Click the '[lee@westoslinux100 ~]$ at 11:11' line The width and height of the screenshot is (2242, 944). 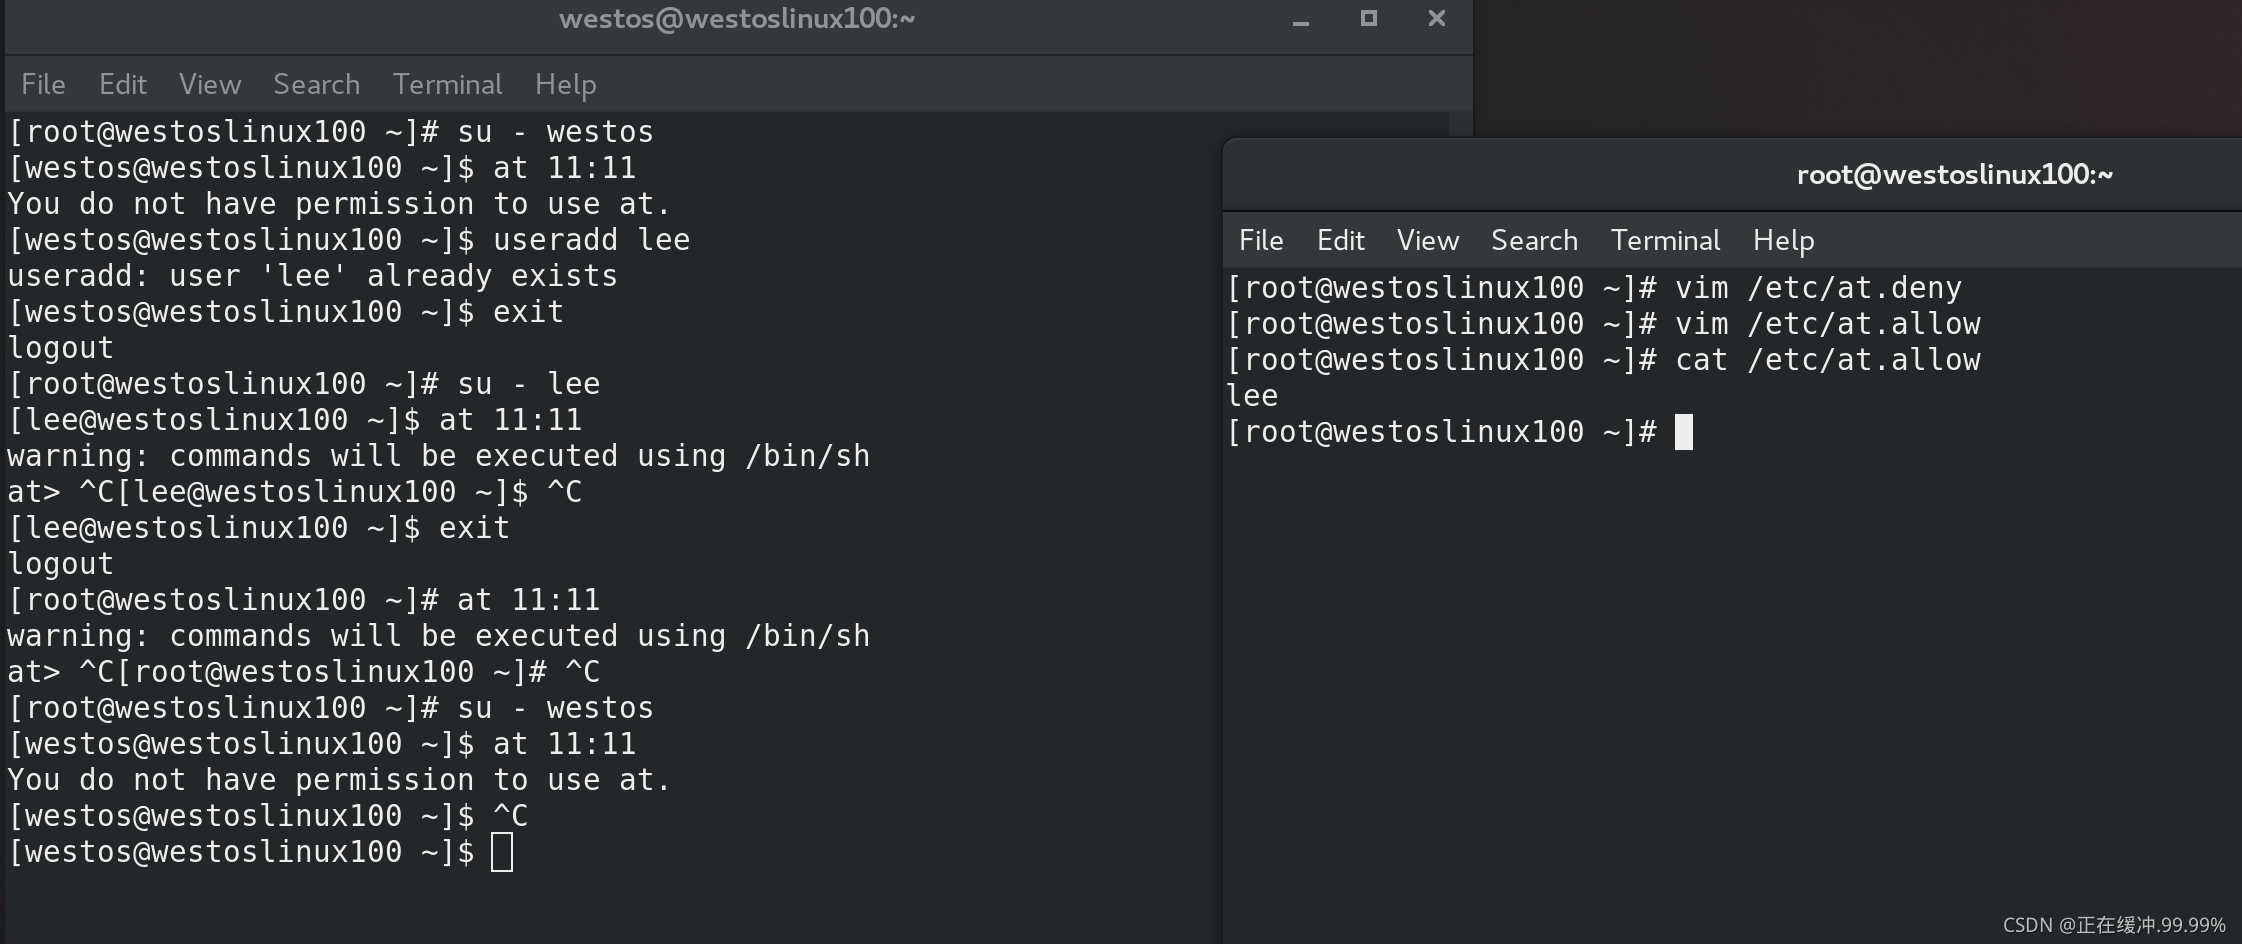[x=295, y=420]
